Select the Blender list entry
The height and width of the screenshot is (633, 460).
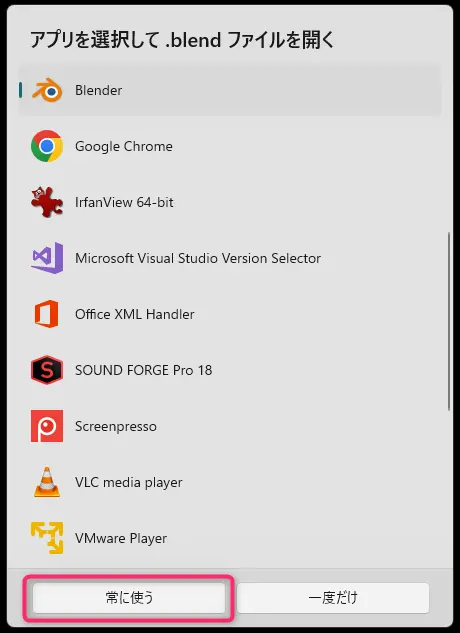coord(230,90)
